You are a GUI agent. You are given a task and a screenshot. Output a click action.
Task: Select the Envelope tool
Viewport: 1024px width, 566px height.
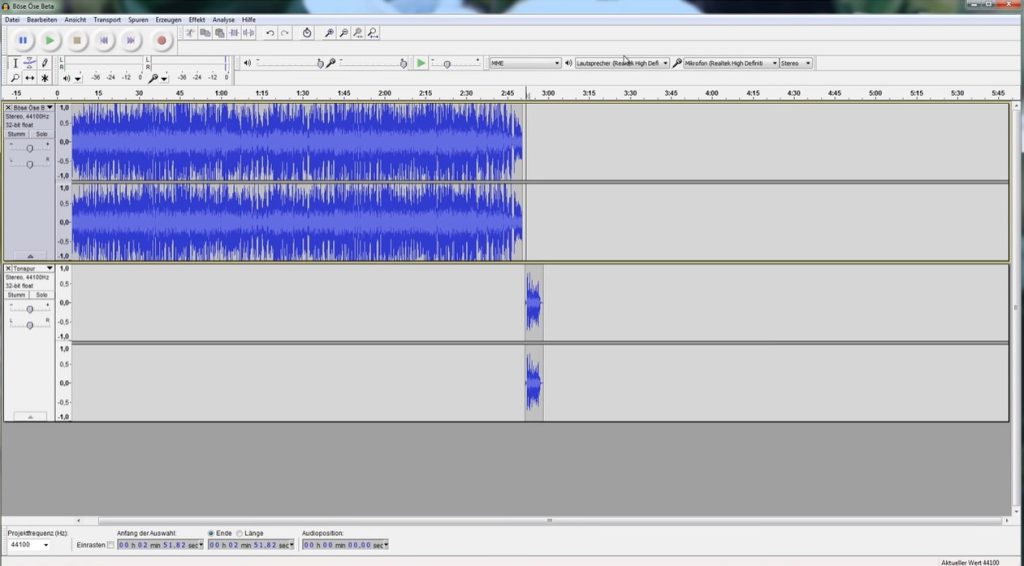click(29, 63)
